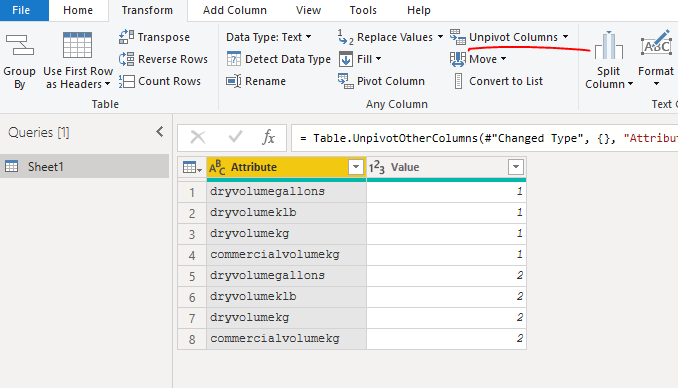Click the Transpose icon
The image size is (678, 388).
pyautogui.click(x=126, y=37)
